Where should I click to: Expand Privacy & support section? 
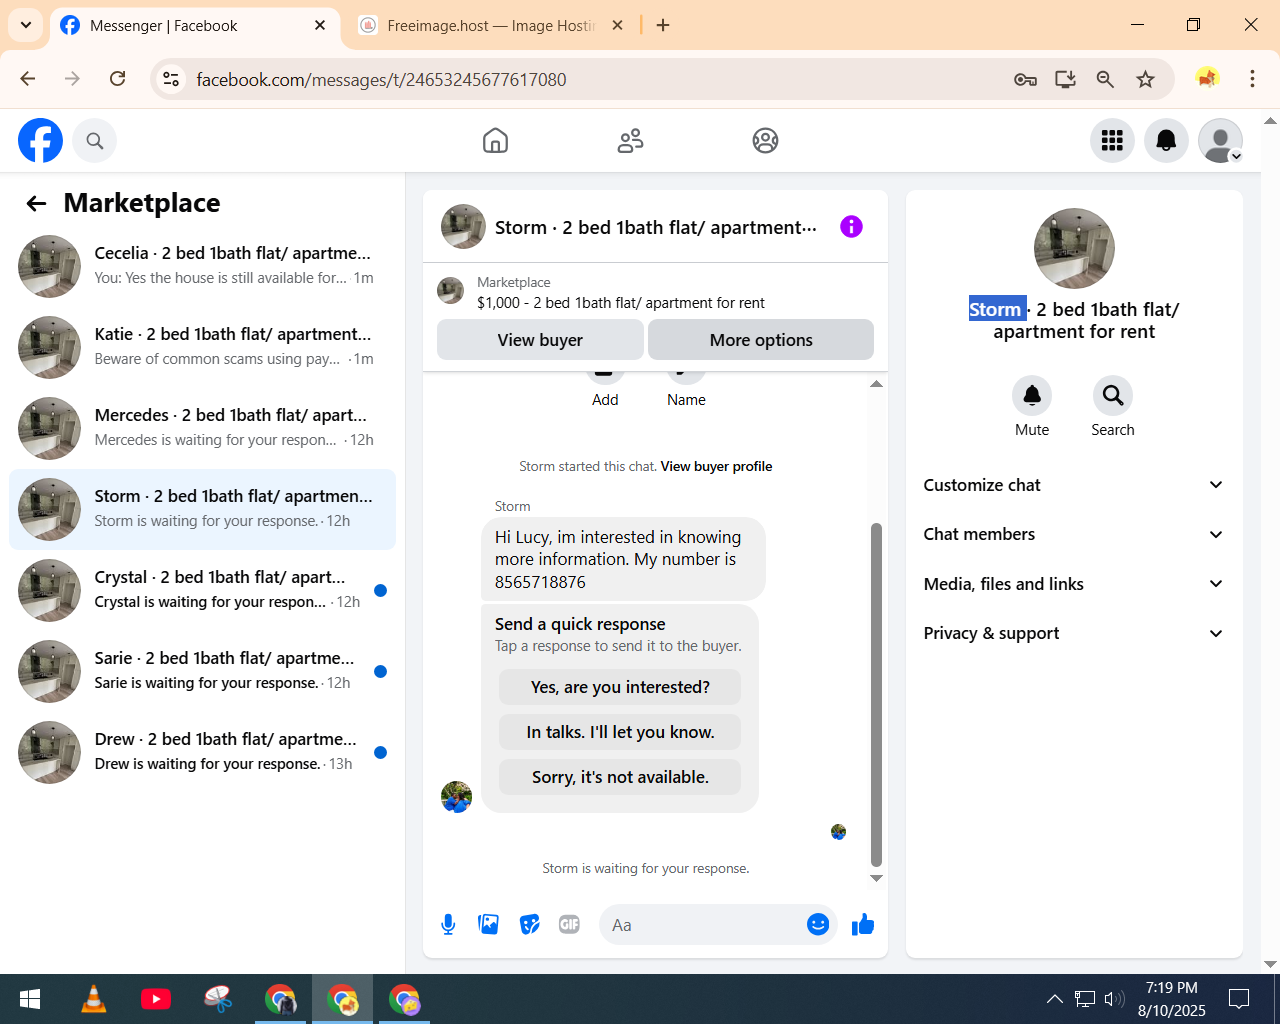pyautogui.click(x=1074, y=633)
